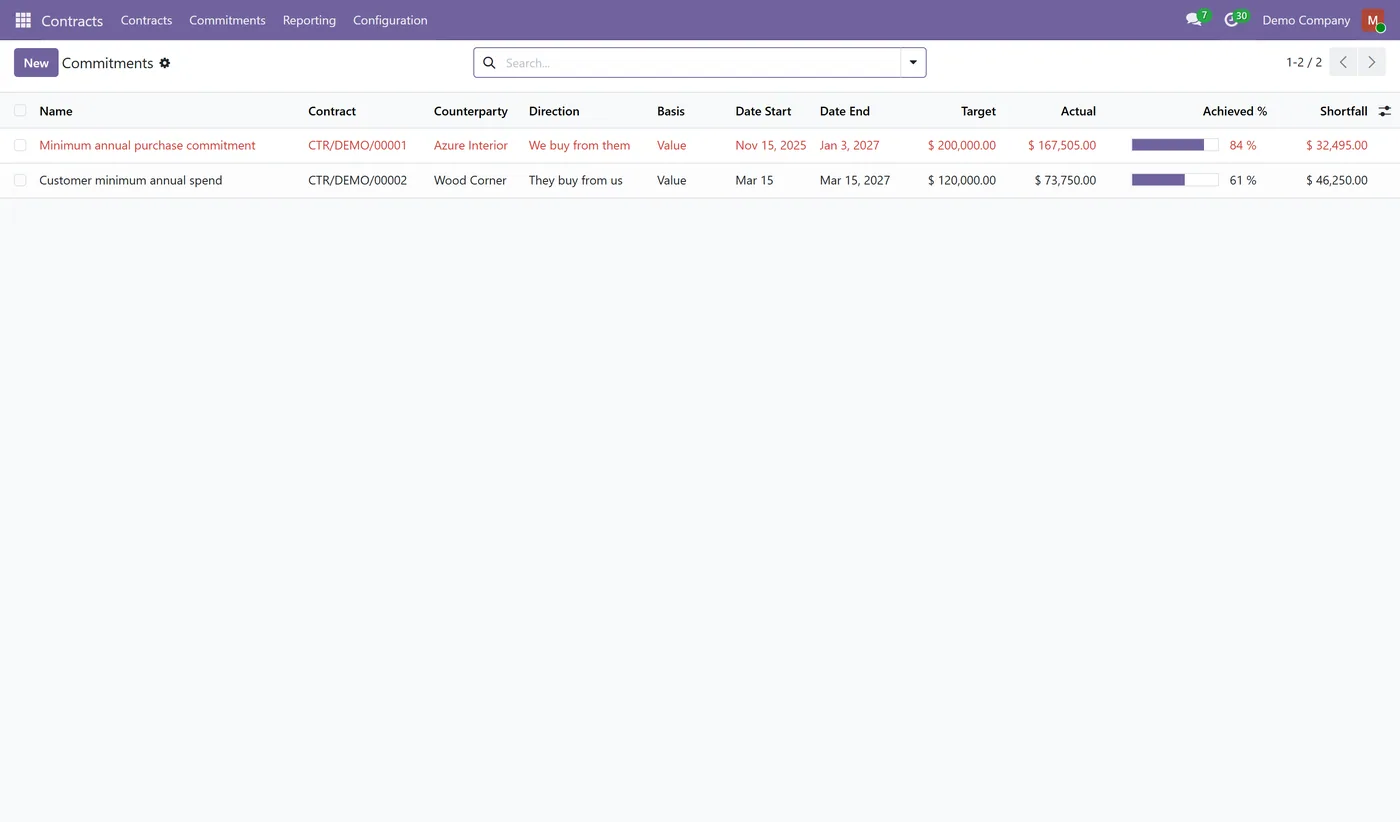Image resolution: width=1400 pixels, height=822 pixels.
Task: Select the Customer minimum annual spend row checkbox
Action: pos(20,180)
